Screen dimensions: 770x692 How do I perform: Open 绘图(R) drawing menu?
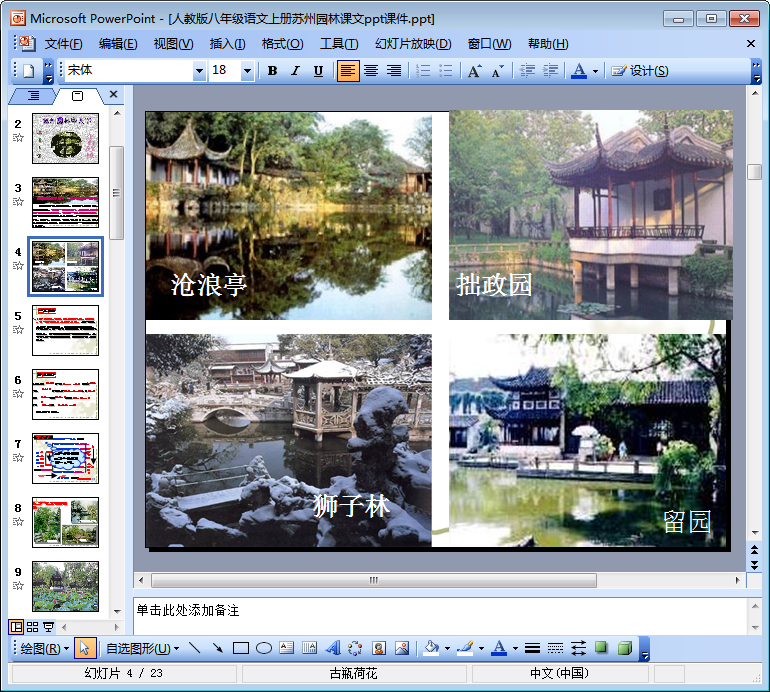(x=44, y=649)
